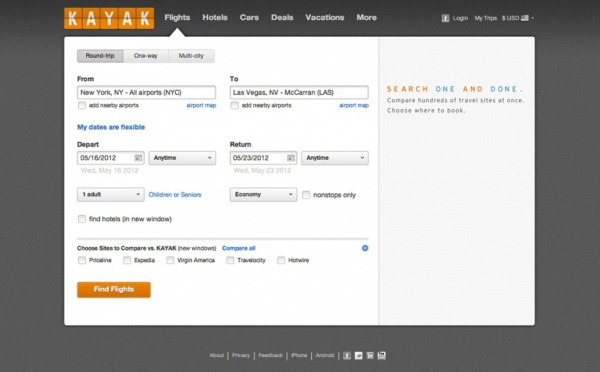Select the Multi-city tab
Screen dimensions: 600x372
[x=191, y=56]
